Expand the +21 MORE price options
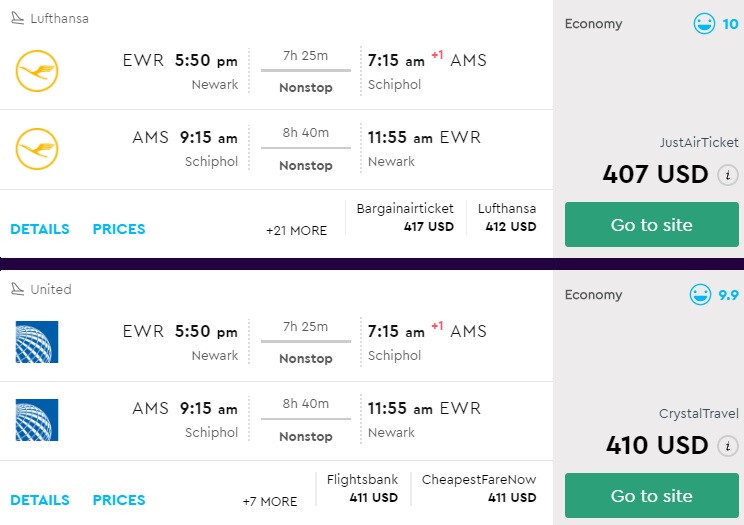Screen dimensions: 744x525 click(296, 231)
